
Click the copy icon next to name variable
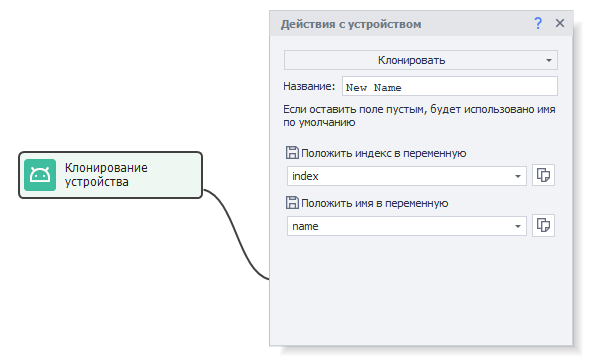(543, 226)
